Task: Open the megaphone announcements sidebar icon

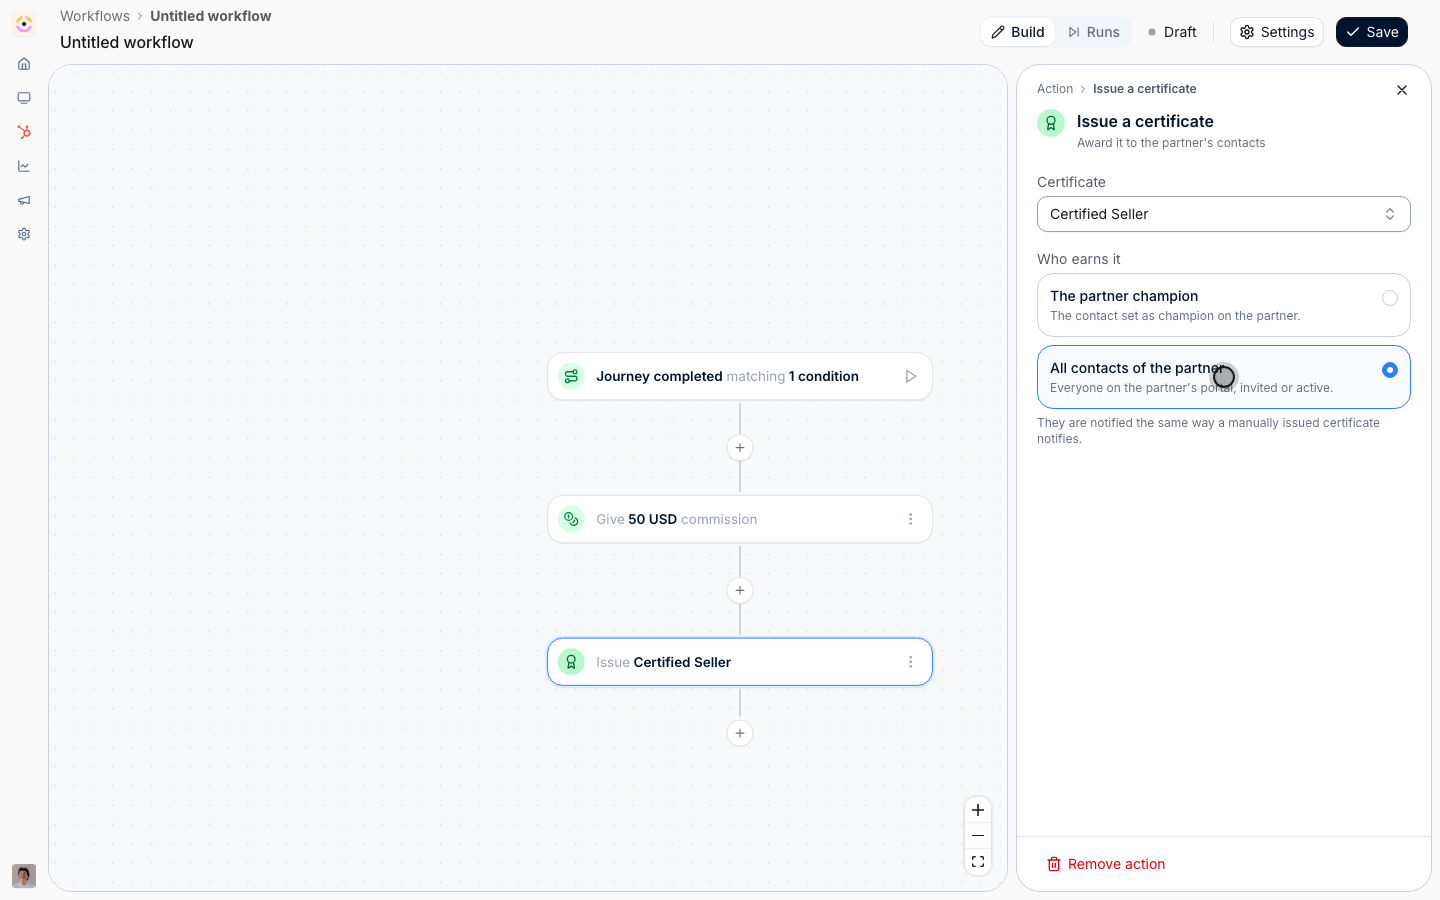Action: (24, 200)
